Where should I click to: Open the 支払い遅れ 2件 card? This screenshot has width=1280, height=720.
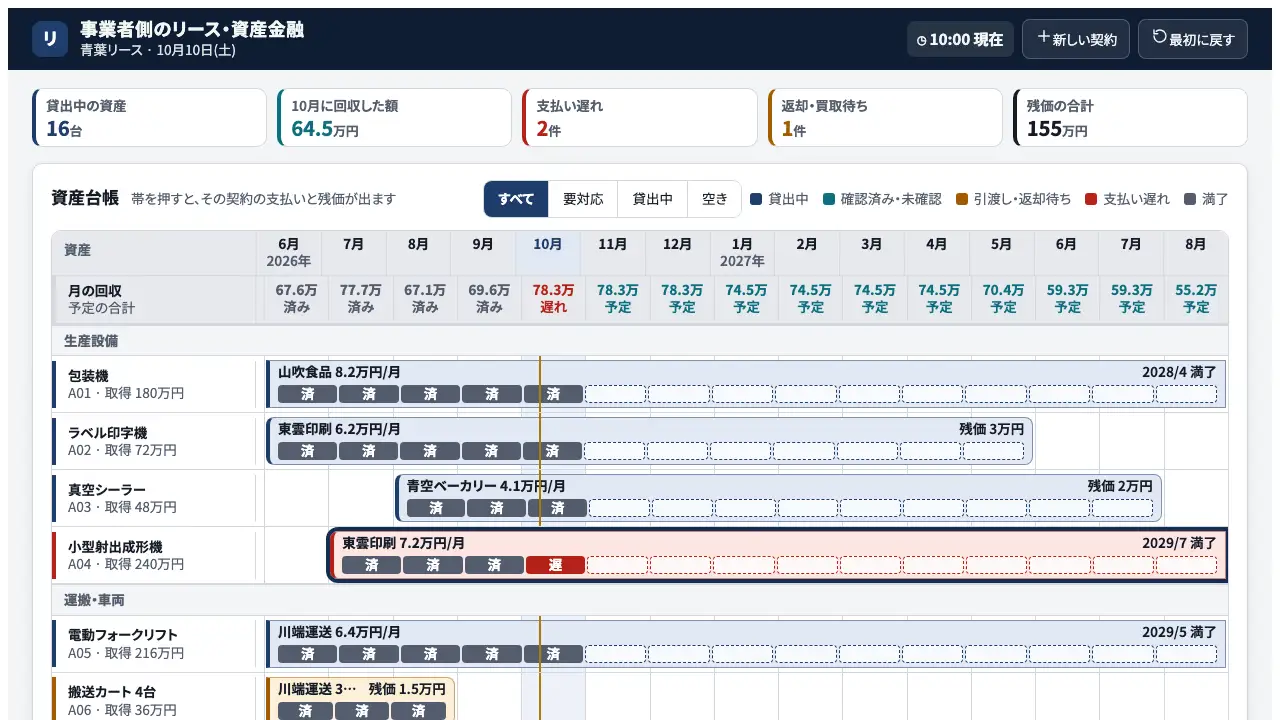point(640,117)
